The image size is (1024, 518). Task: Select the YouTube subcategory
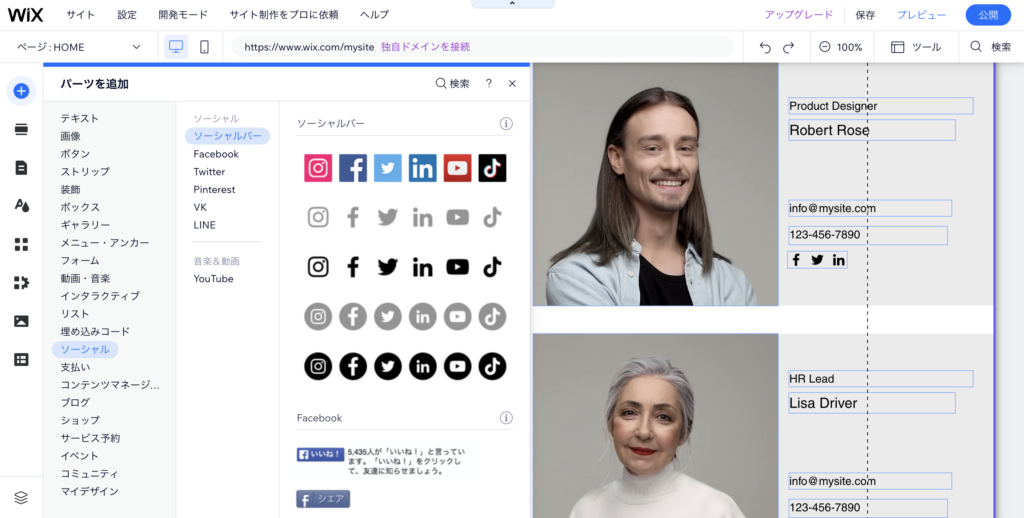click(x=213, y=278)
